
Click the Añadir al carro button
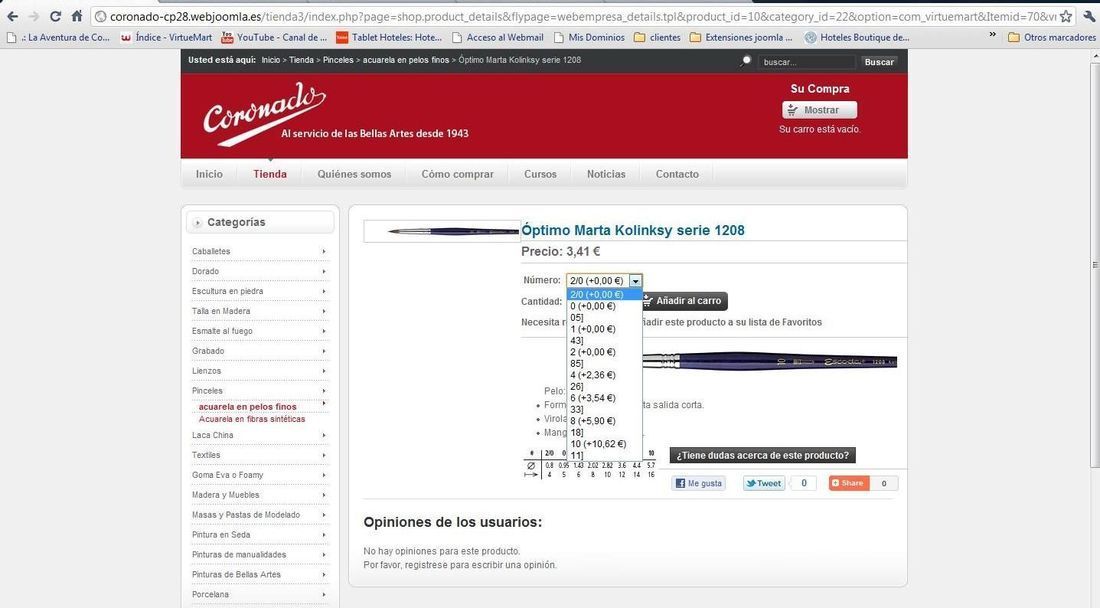(x=683, y=301)
